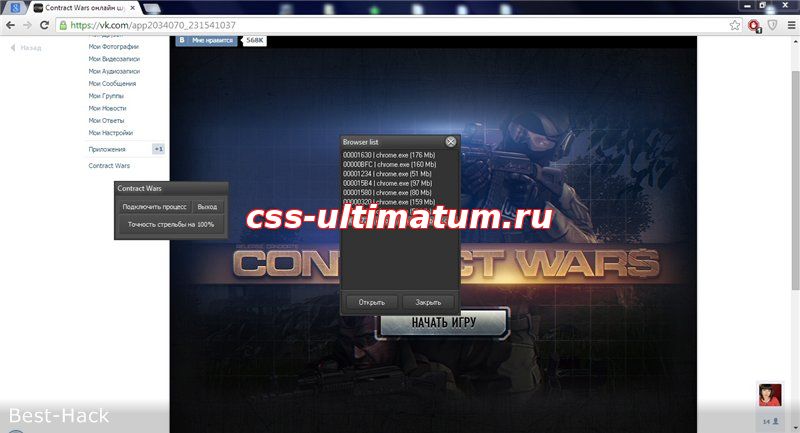
Task: Open Мои Ответы in the VK sidebar
Action: [x=106, y=120]
